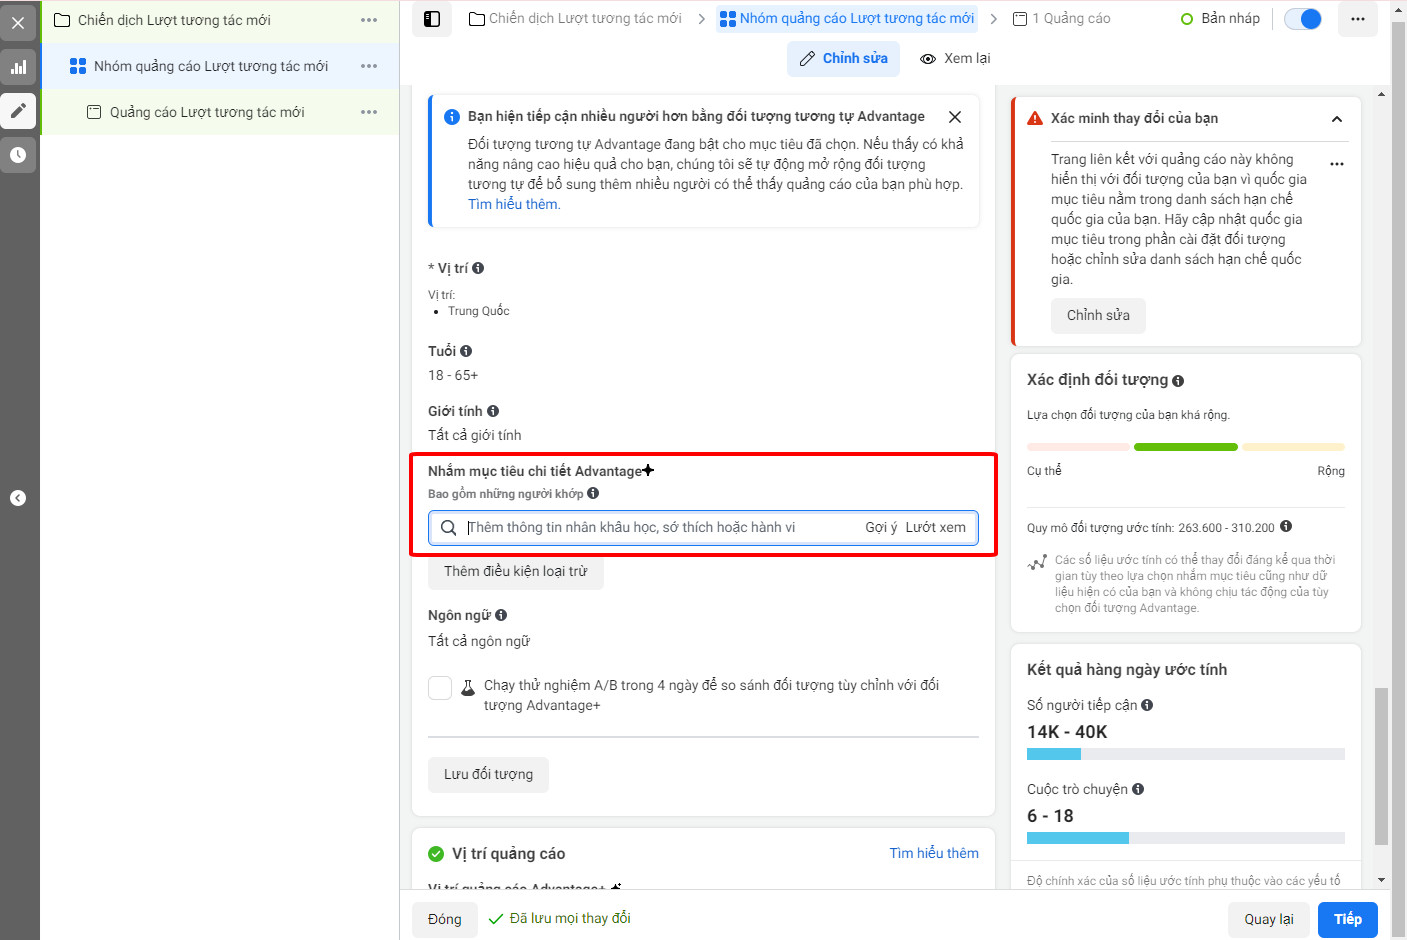Select the pencil edit icon in the sidebar

click(18, 111)
